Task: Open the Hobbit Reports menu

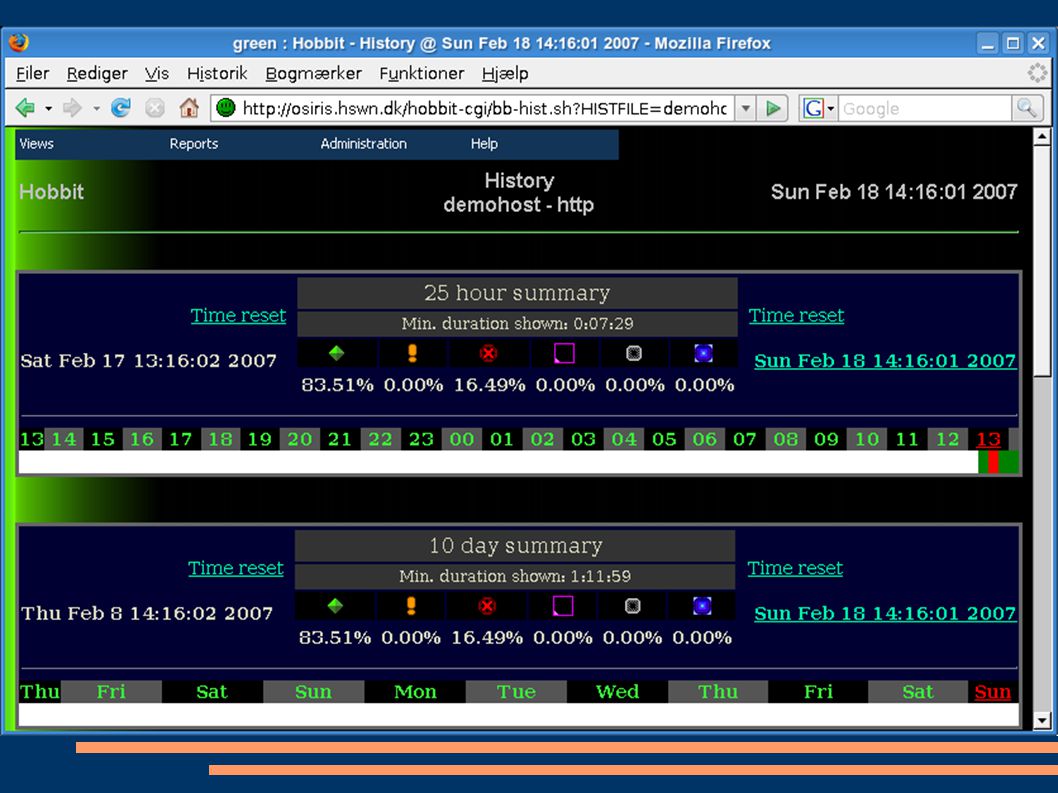Action: [194, 144]
